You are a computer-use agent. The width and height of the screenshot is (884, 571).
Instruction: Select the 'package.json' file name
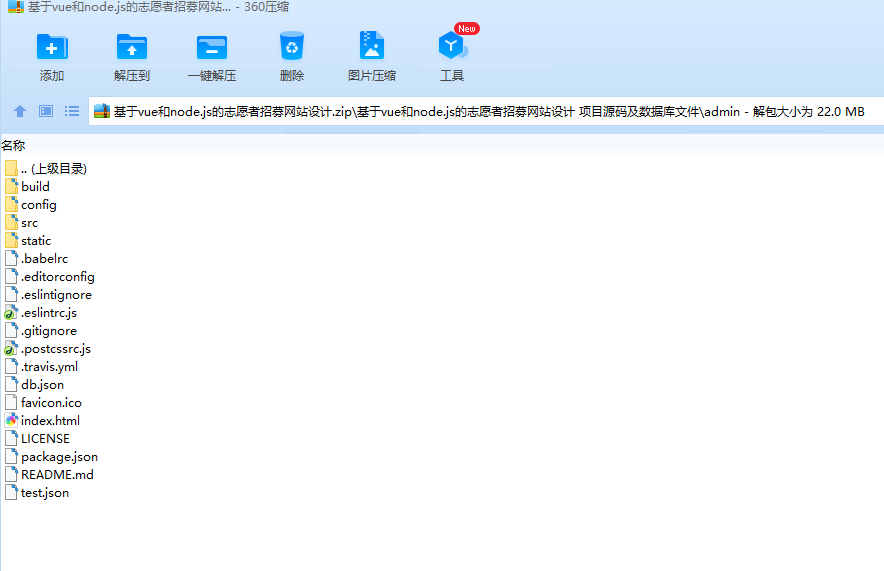click(x=59, y=457)
